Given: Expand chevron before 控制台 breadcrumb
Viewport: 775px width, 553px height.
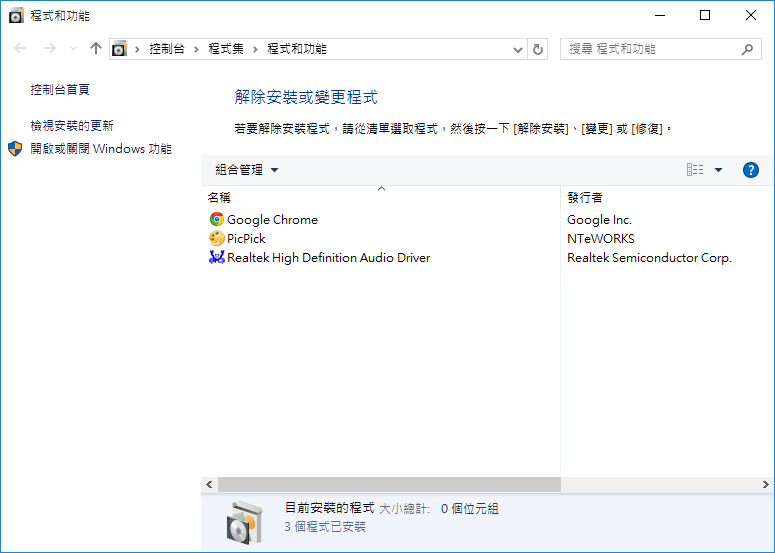Looking at the screenshot, I should click(x=137, y=49).
